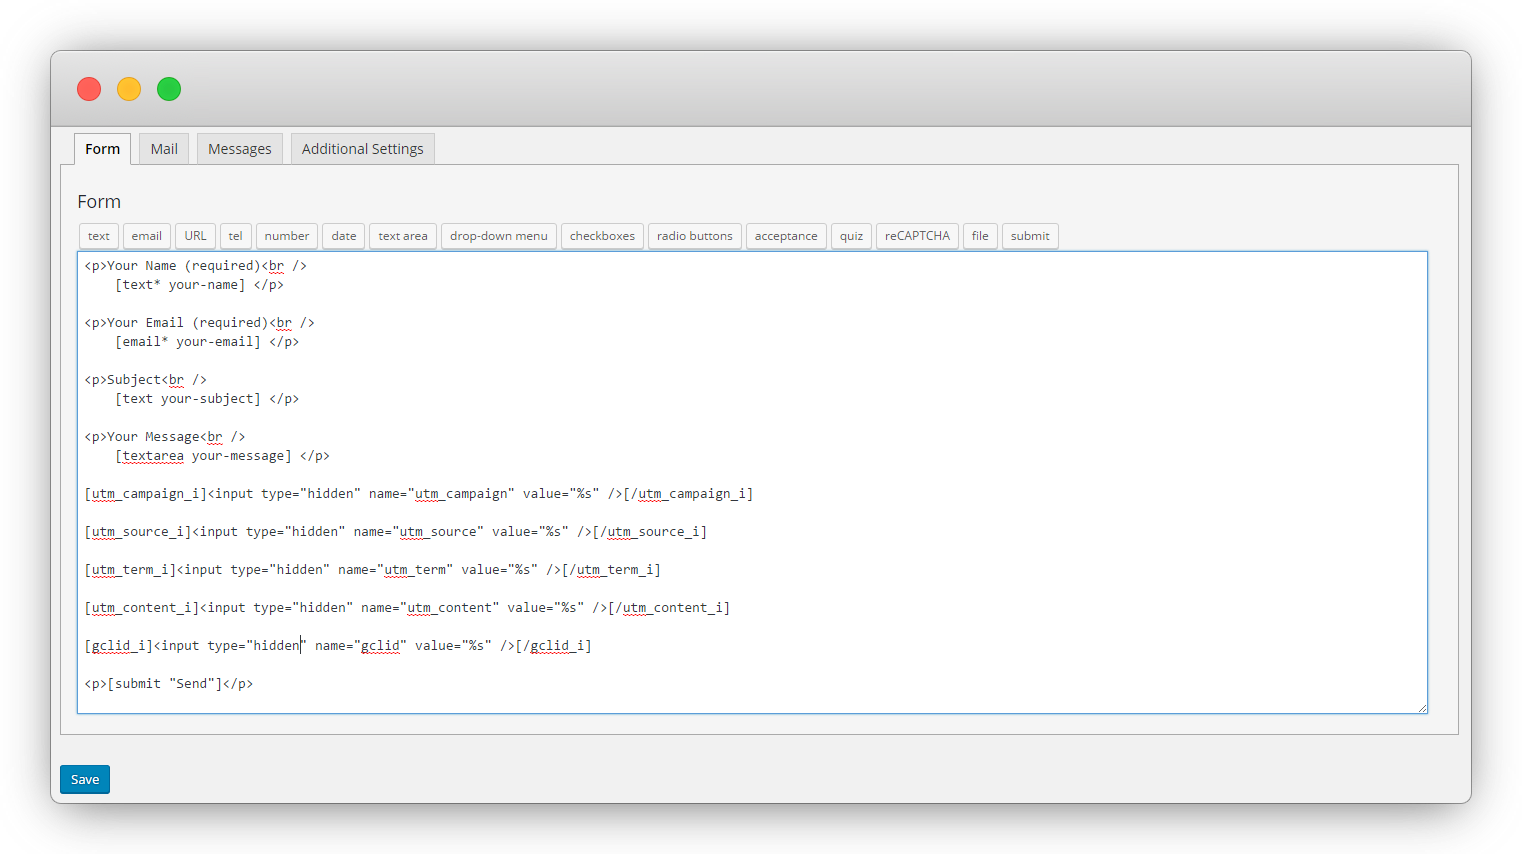Viewport: 1522px width, 854px height.
Task: Add a text area tag
Action: [x=402, y=236]
